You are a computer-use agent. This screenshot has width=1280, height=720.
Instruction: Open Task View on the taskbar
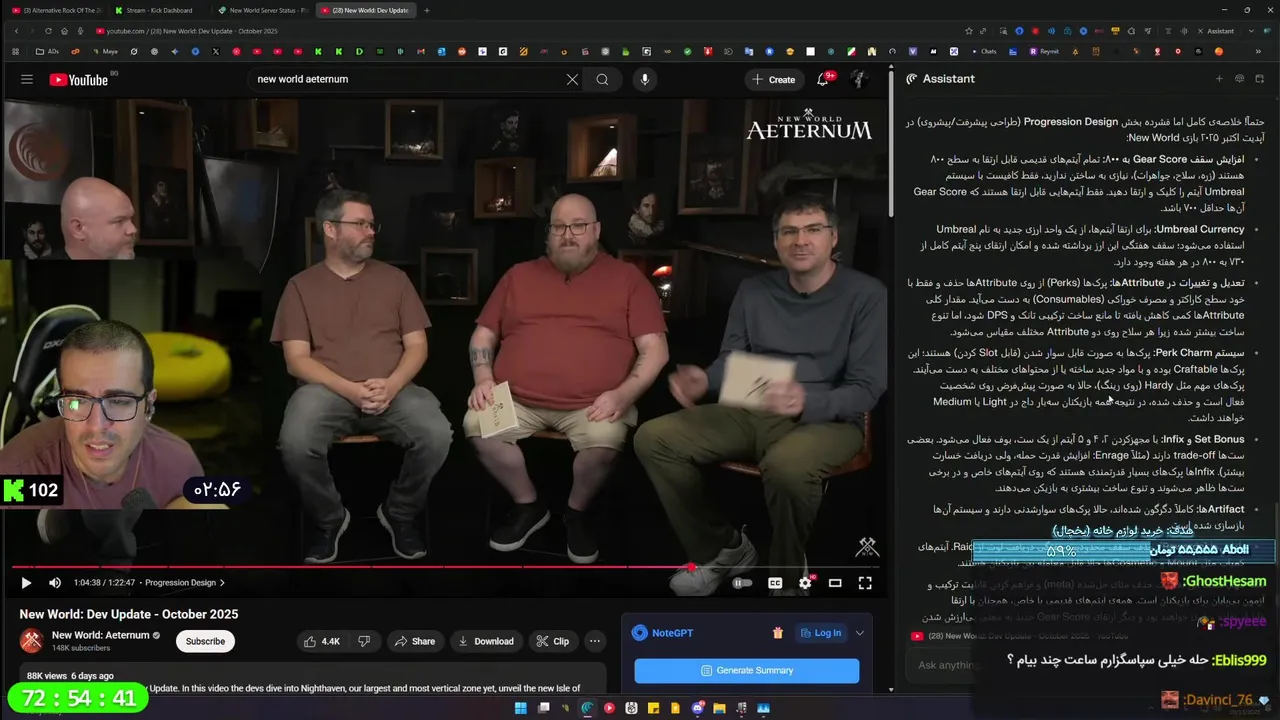point(543,708)
